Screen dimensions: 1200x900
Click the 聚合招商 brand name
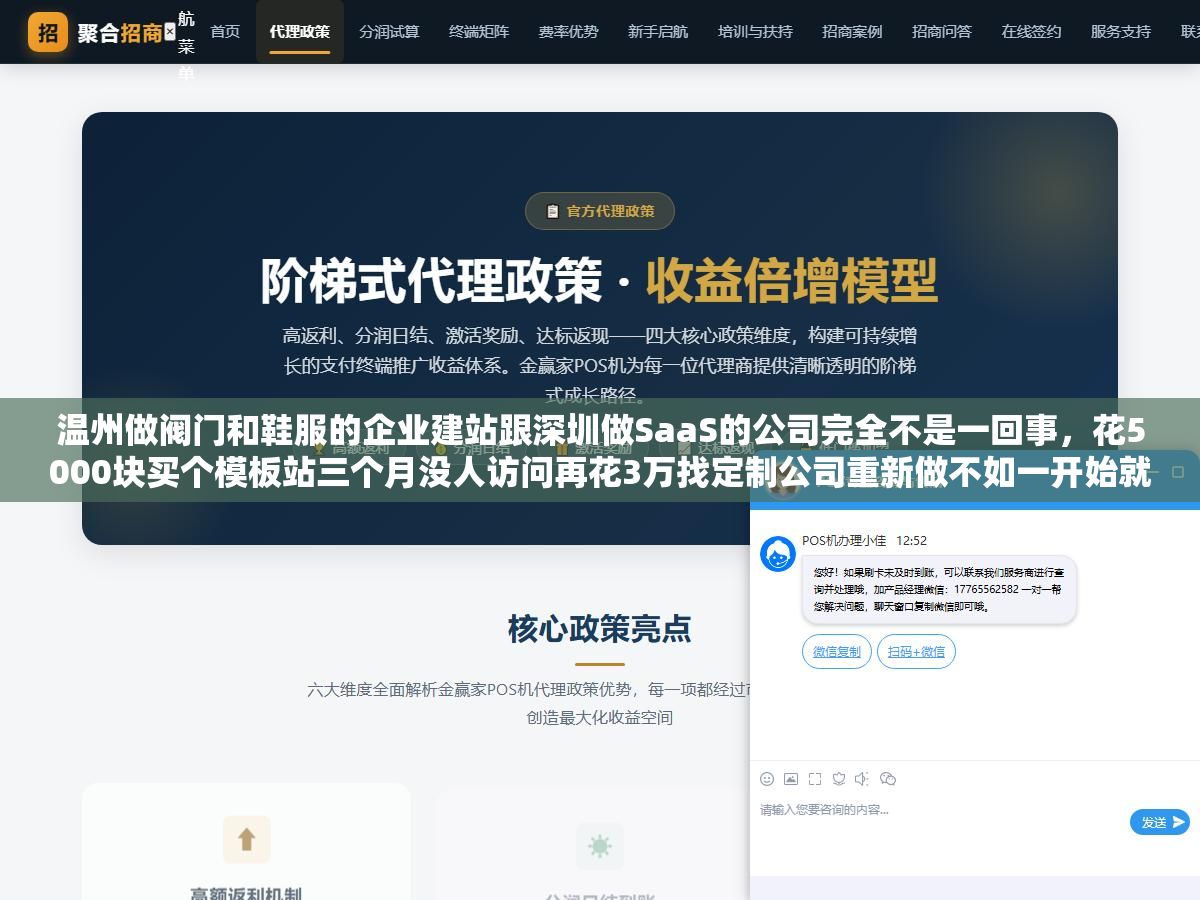point(119,33)
